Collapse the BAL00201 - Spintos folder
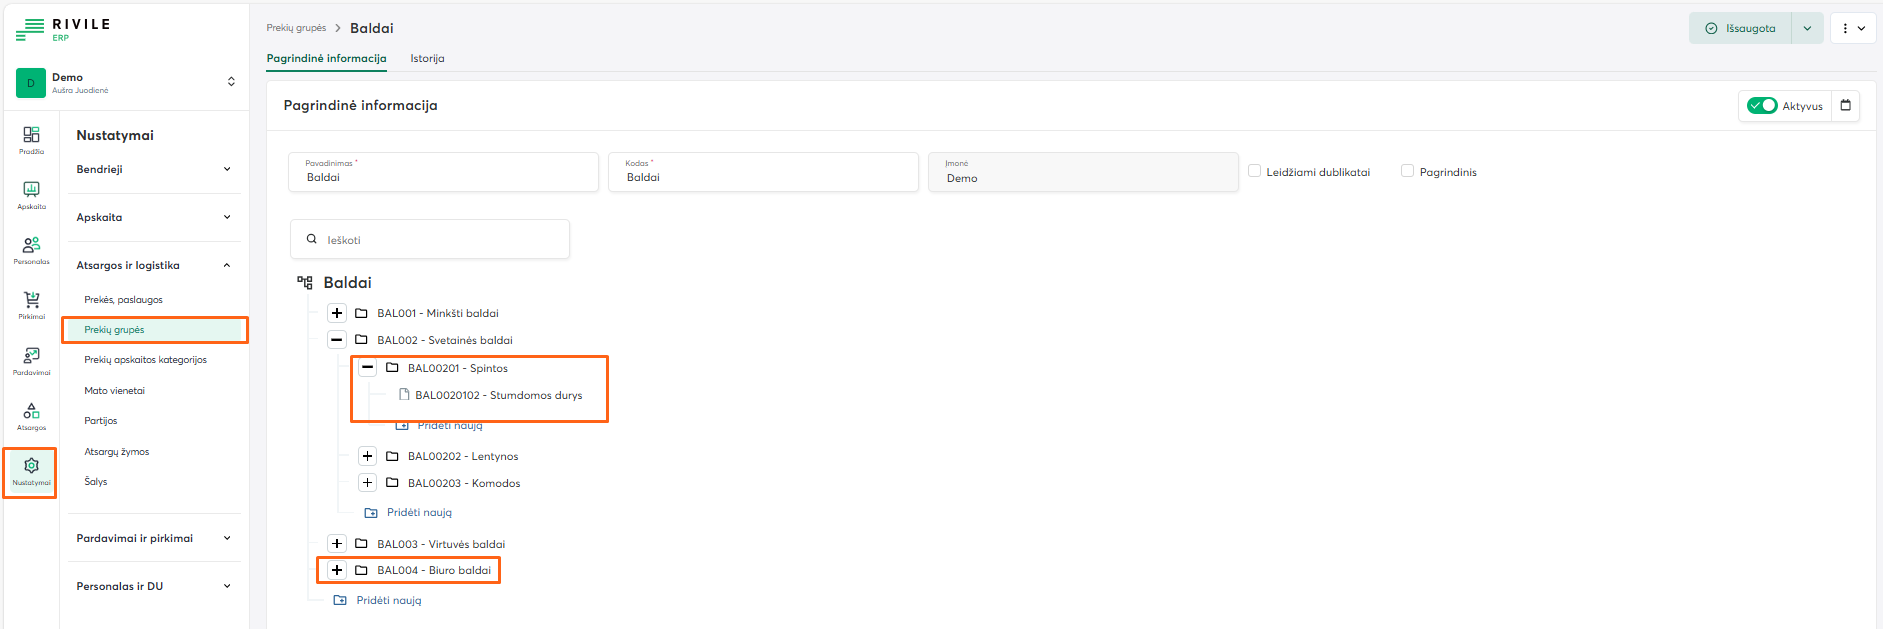1883x629 pixels. click(x=368, y=368)
